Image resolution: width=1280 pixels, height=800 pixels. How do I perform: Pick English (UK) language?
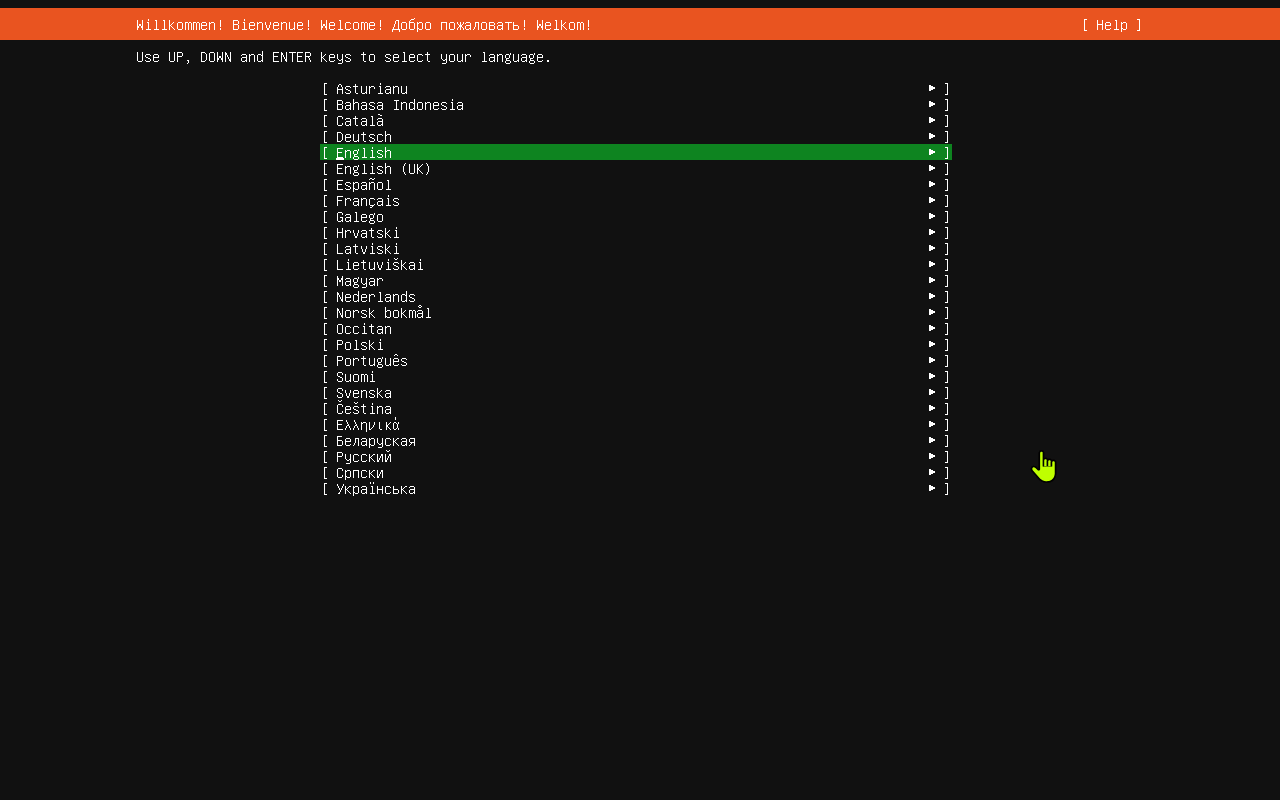(x=636, y=168)
